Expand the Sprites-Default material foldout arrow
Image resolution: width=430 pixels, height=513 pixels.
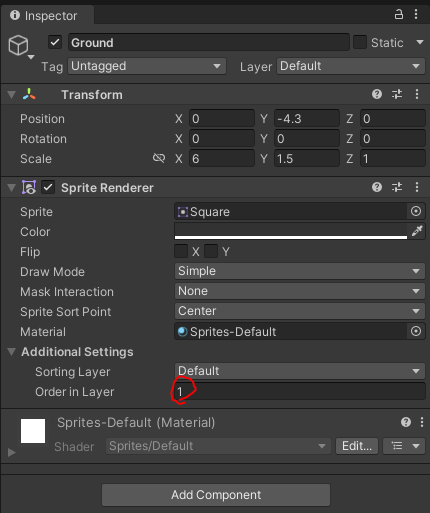pyautogui.click(x=12, y=452)
